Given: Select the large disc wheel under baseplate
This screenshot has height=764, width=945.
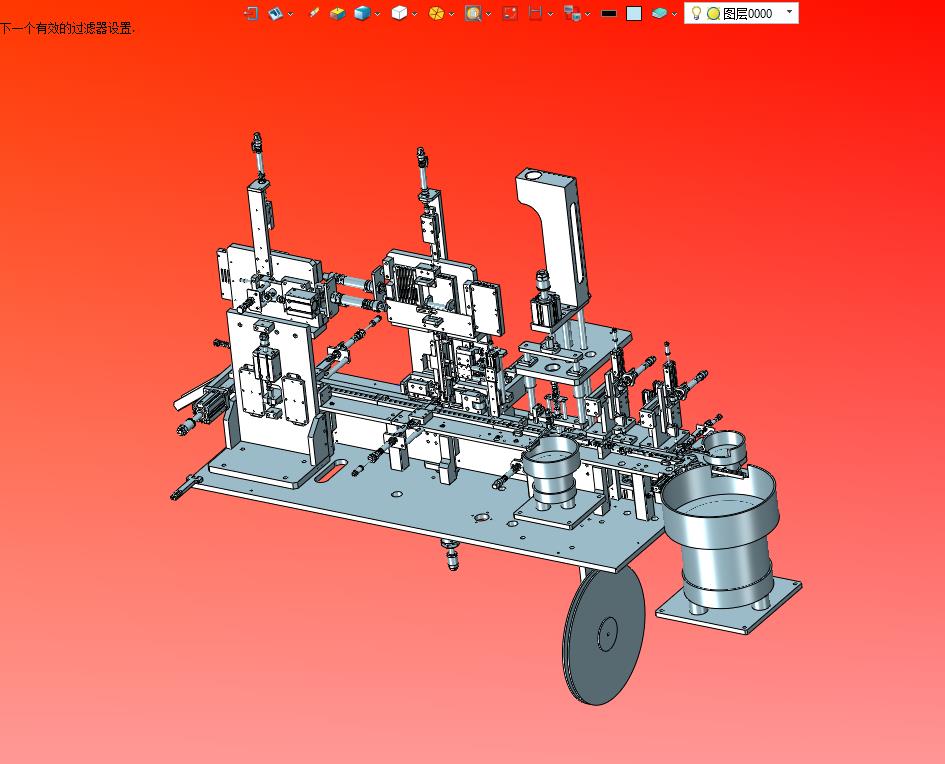Looking at the screenshot, I should pyautogui.click(x=603, y=635).
